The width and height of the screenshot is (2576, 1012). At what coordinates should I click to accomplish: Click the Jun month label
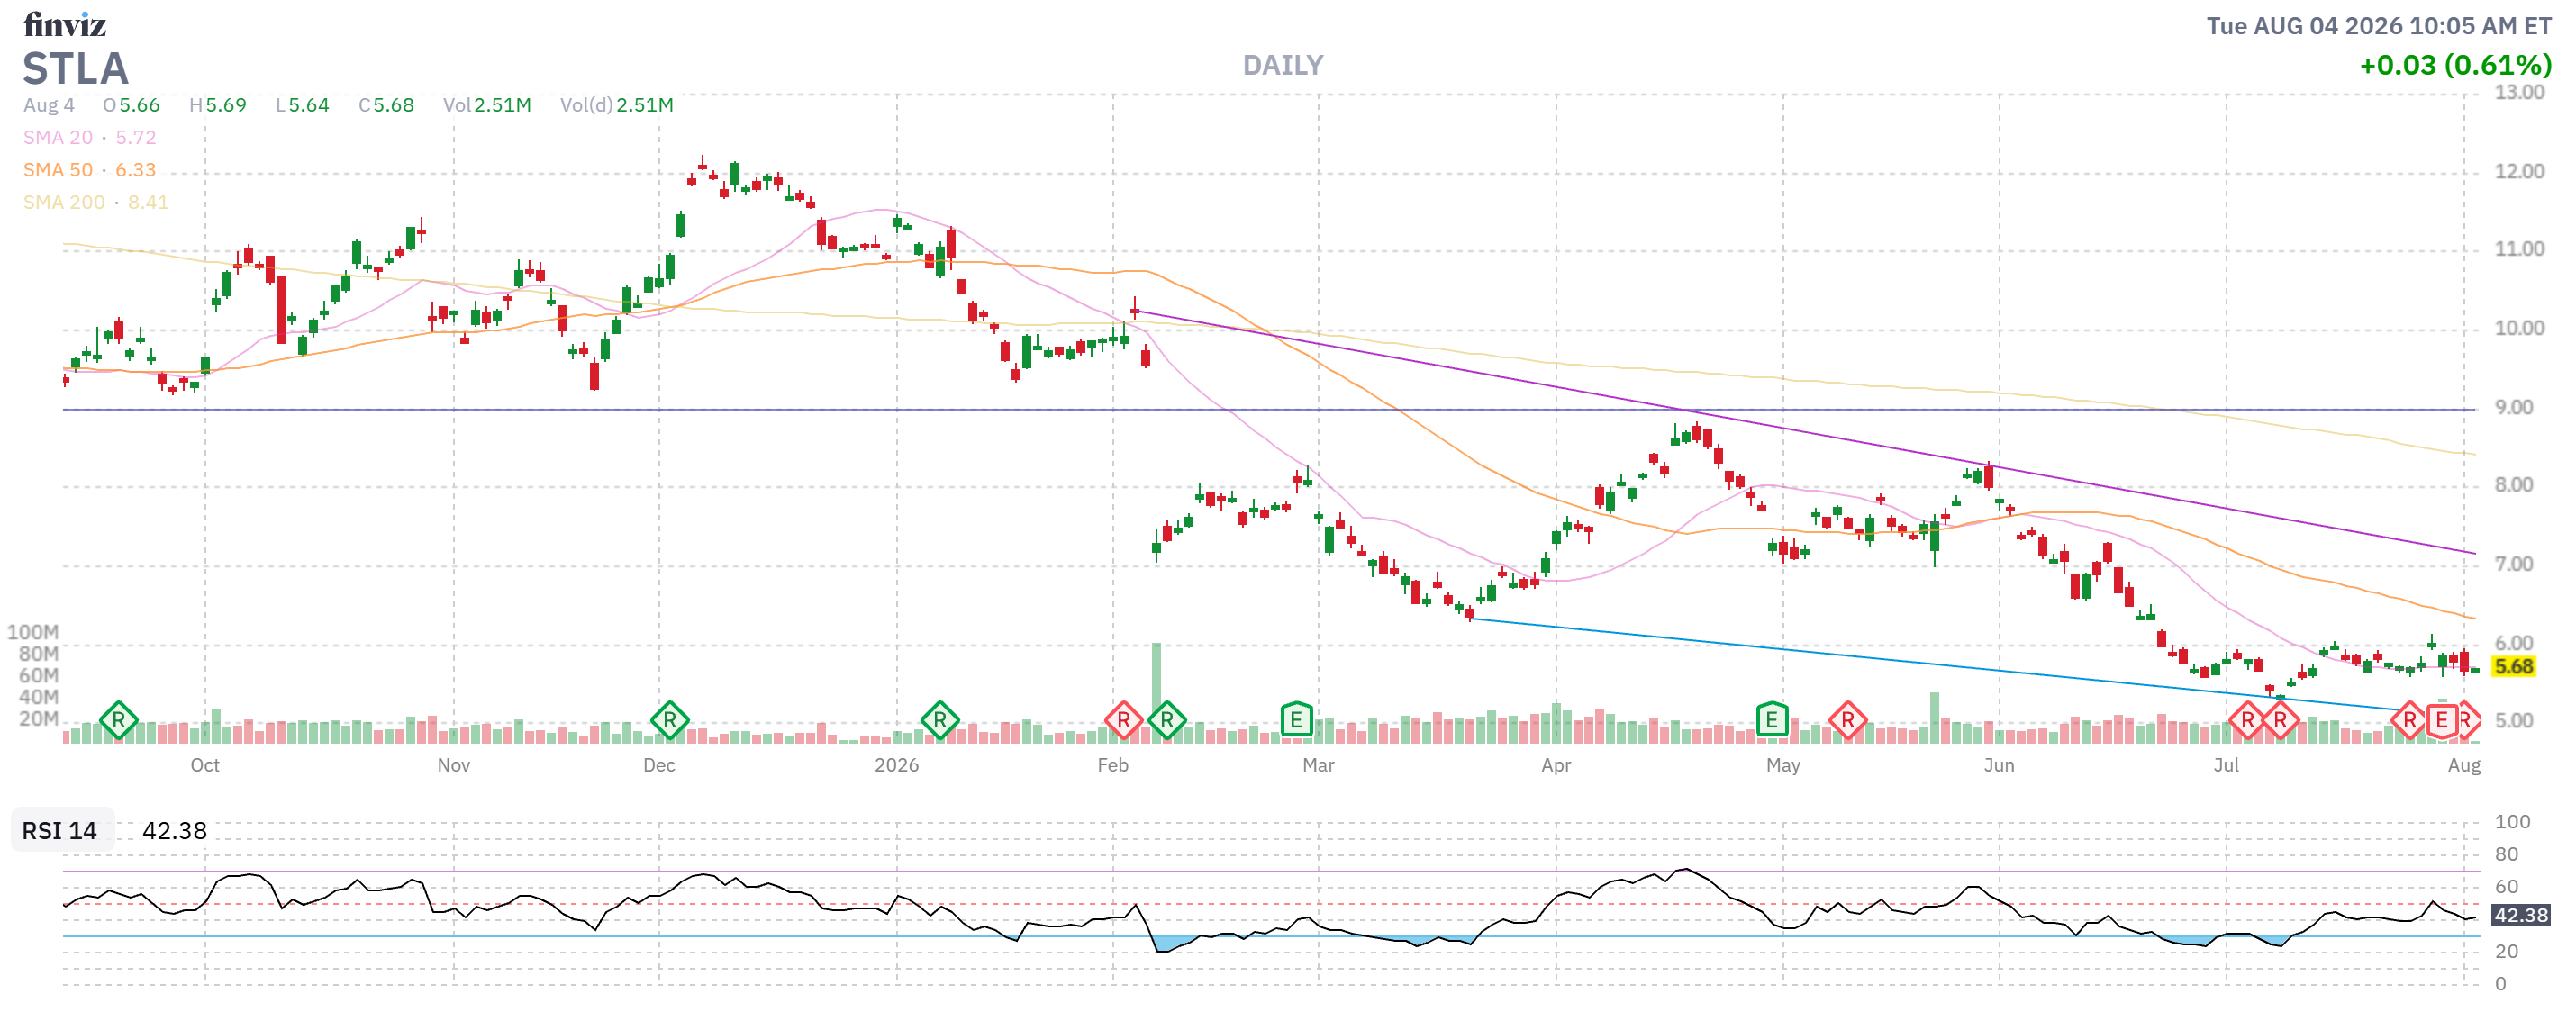pyautogui.click(x=1999, y=765)
